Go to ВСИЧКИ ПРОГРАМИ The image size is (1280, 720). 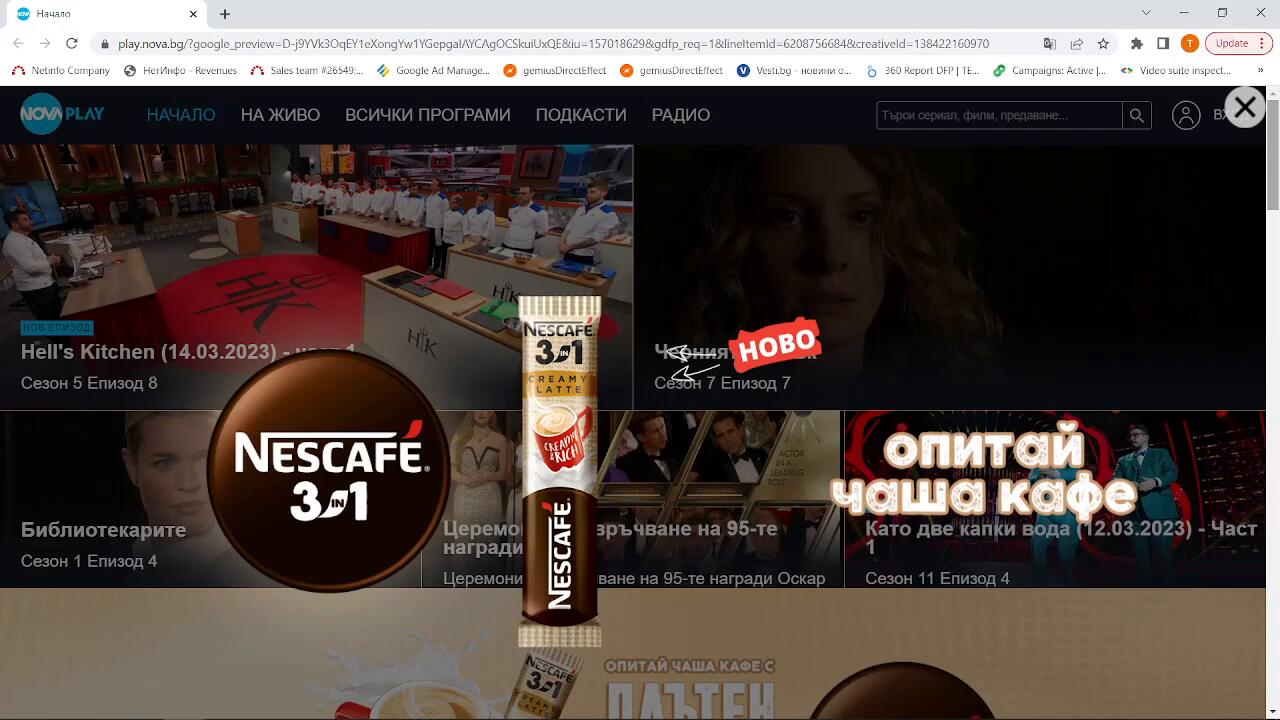click(427, 115)
